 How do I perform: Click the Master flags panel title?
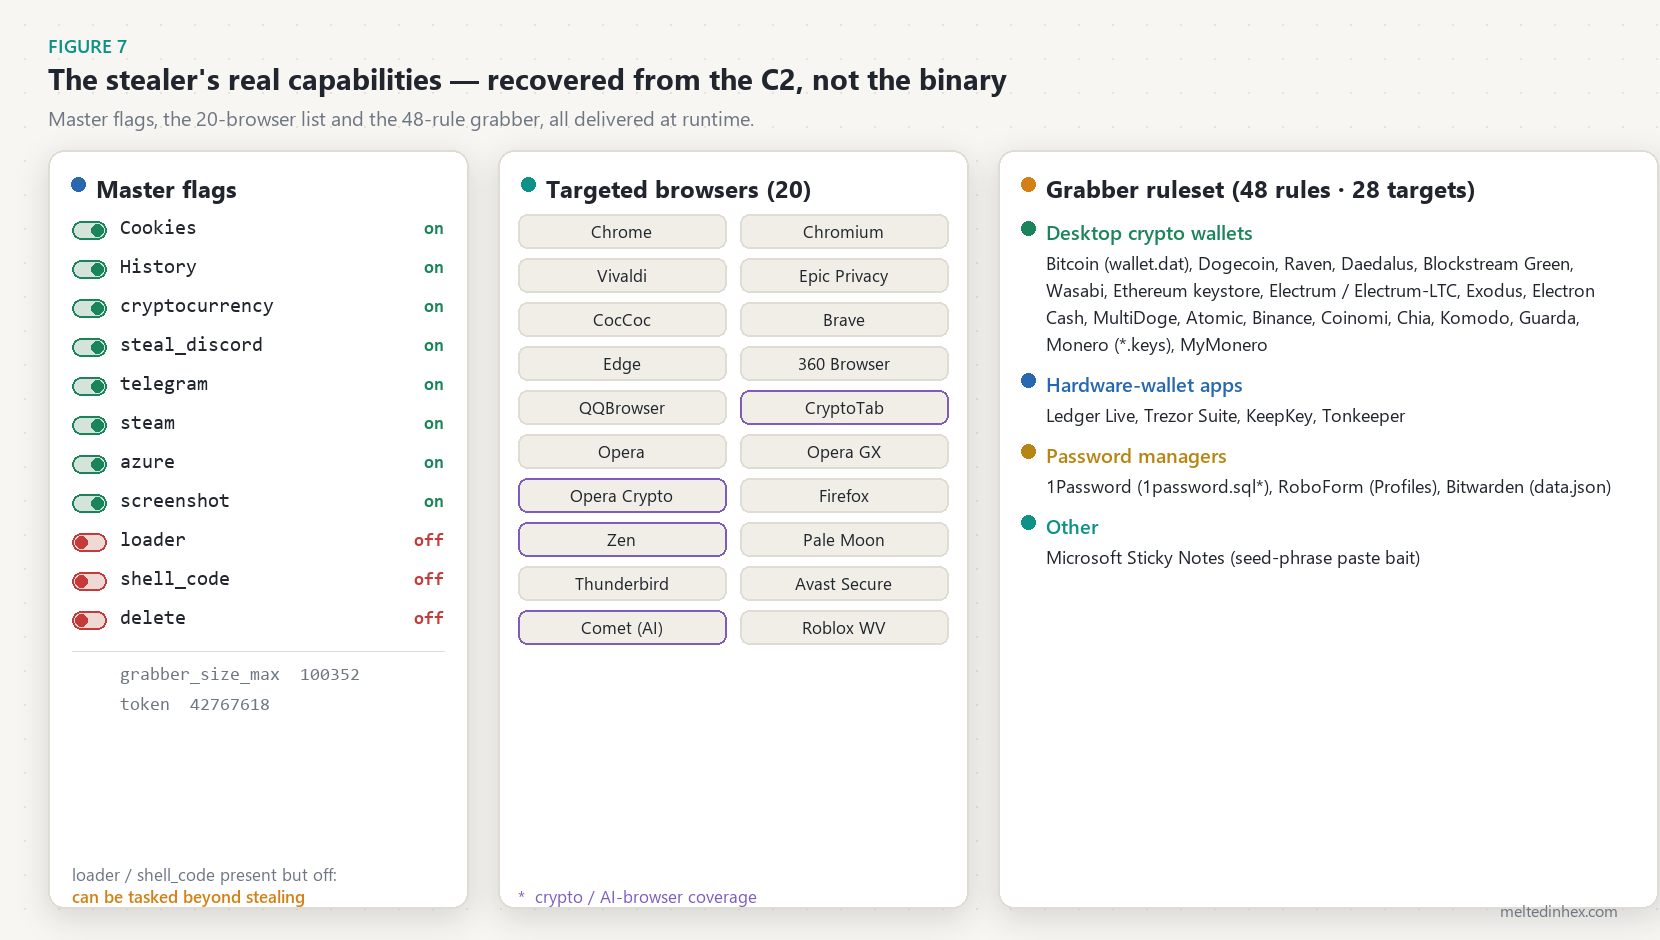[167, 190]
